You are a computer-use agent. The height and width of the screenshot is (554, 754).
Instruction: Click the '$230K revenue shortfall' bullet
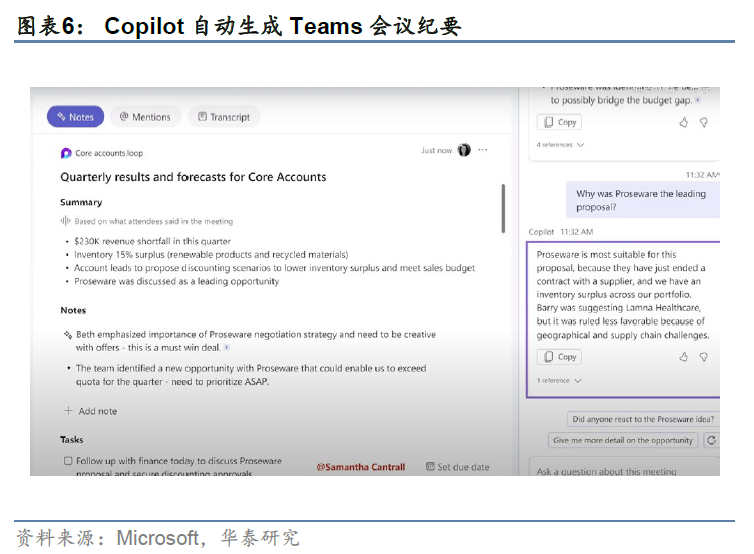152,241
